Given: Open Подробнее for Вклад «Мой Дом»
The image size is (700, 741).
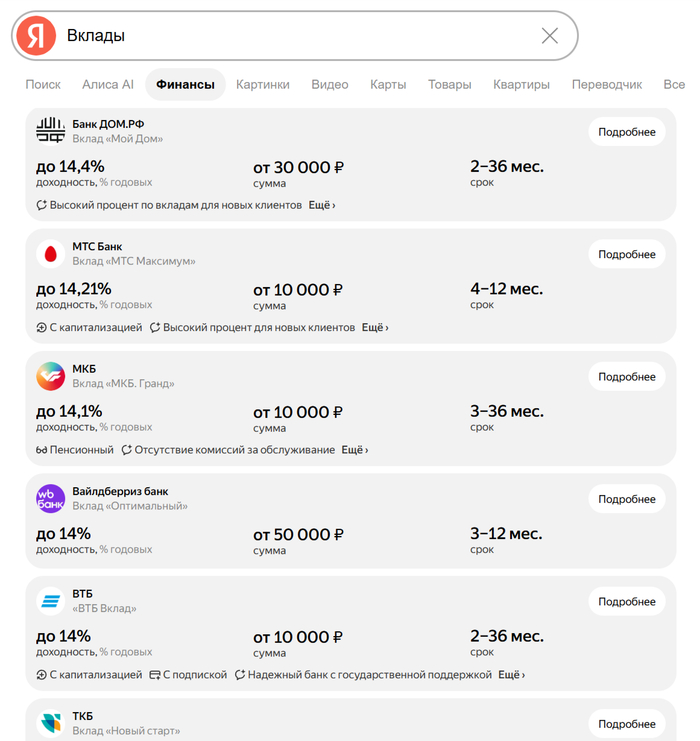Looking at the screenshot, I should [x=627, y=132].
